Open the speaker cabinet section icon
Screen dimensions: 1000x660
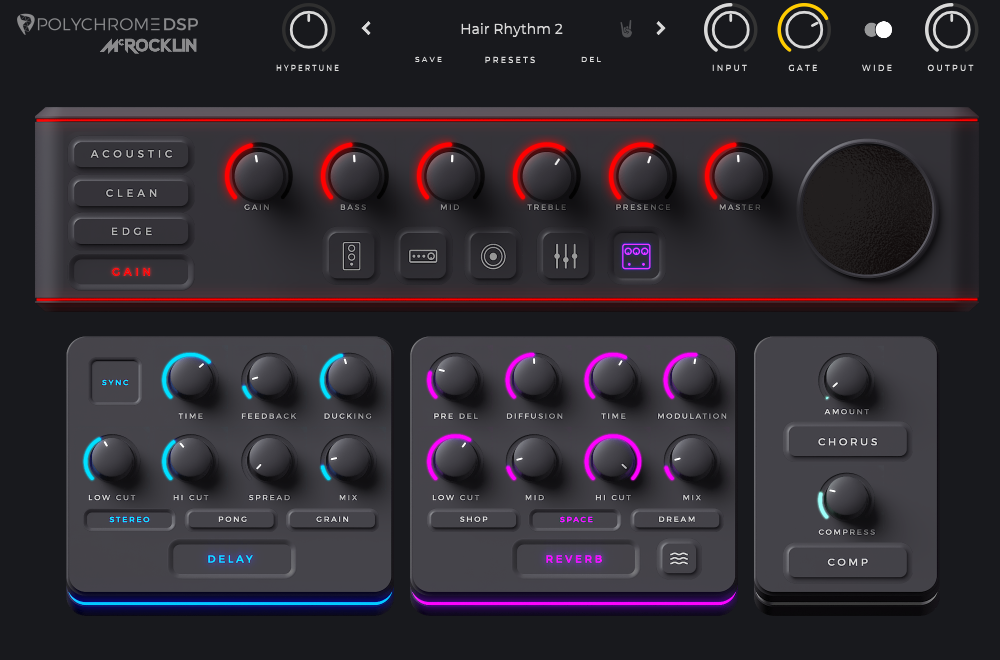[351, 256]
